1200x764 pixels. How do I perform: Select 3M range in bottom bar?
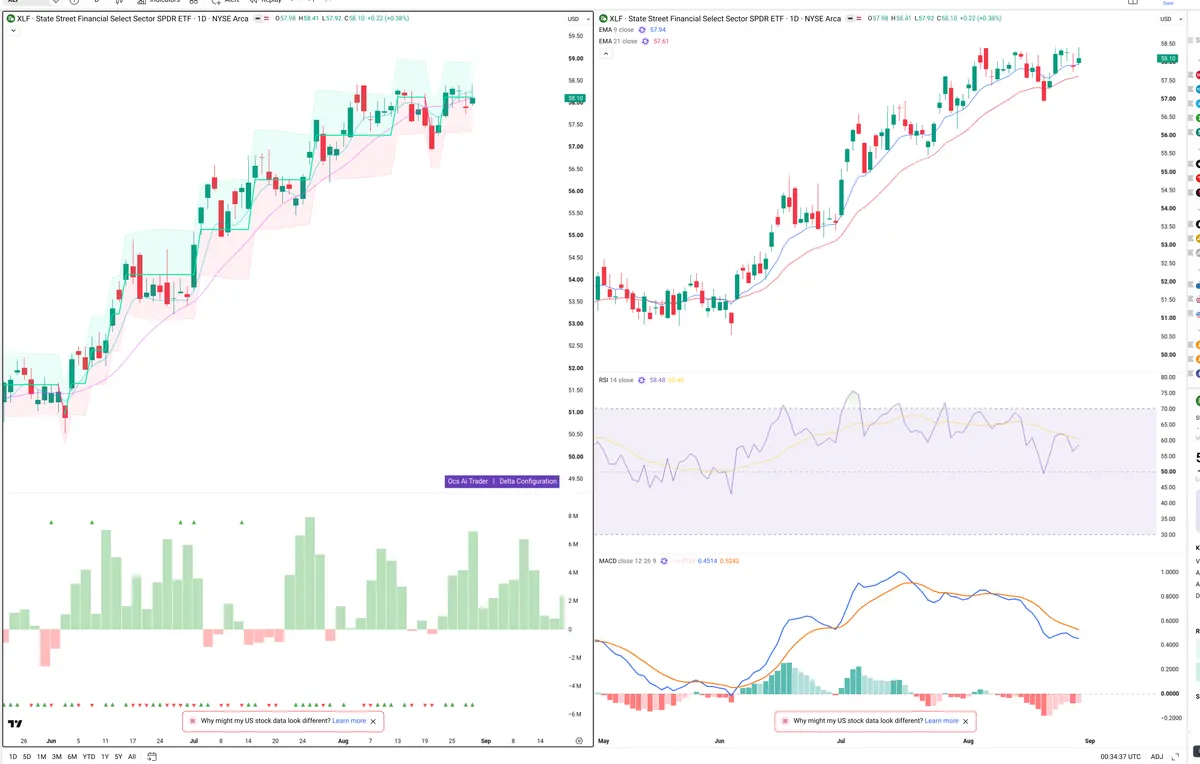(57, 756)
